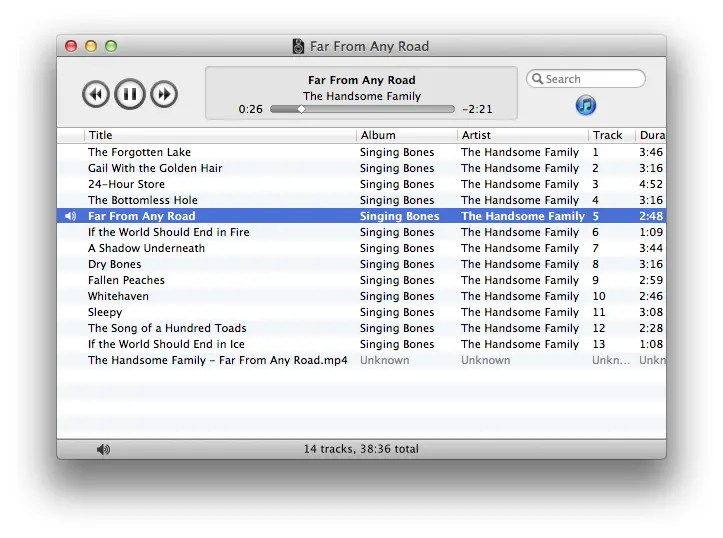Click the 1:09 duration cell
This screenshot has height=538, width=723.
(651, 232)
